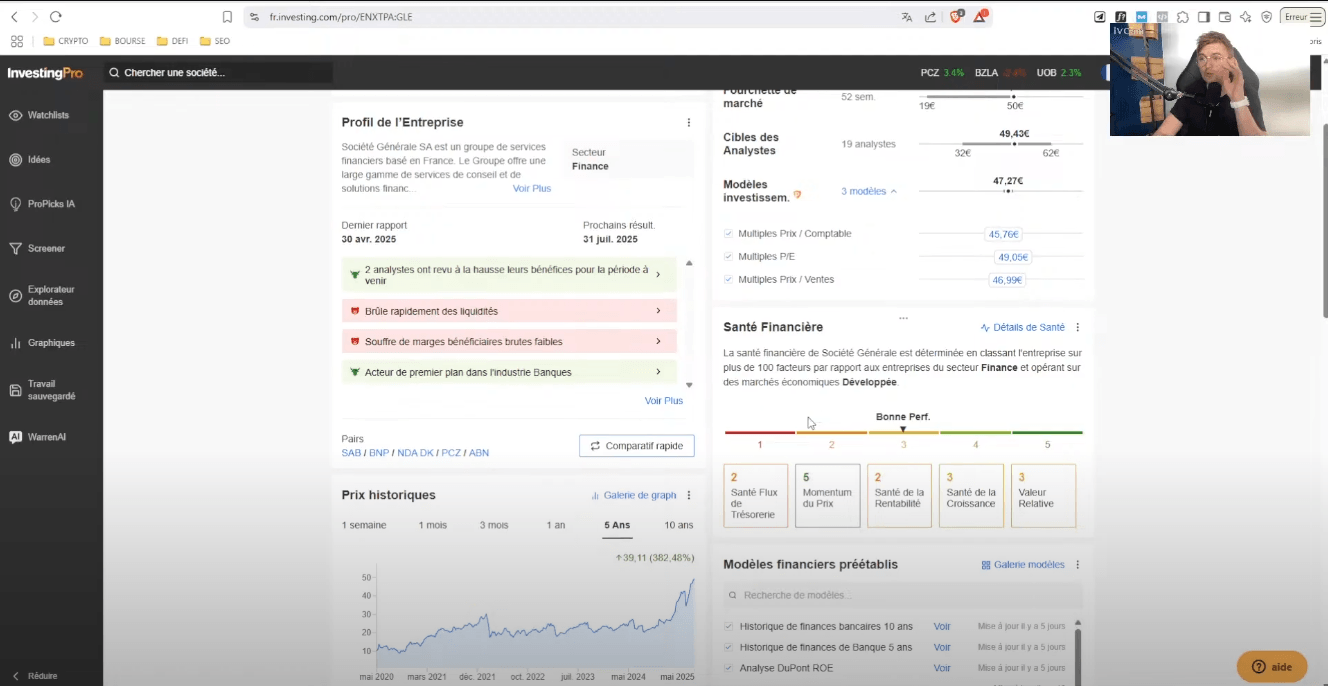Open the CRYPTO bookmarks folder
Image resolution: width=1328 pixels, height=686 pixels.
coord(66,41)
